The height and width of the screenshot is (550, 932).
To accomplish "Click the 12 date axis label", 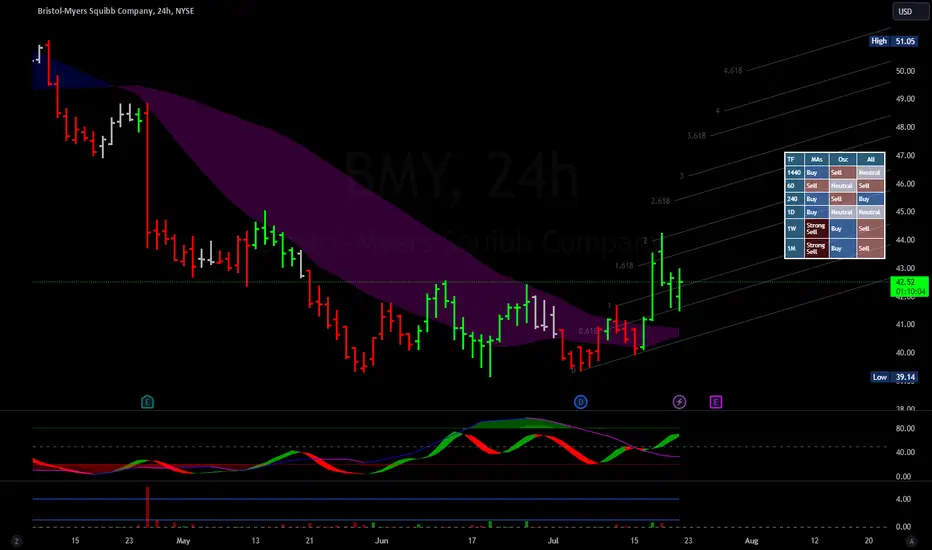I will click(x=814, y=540).
